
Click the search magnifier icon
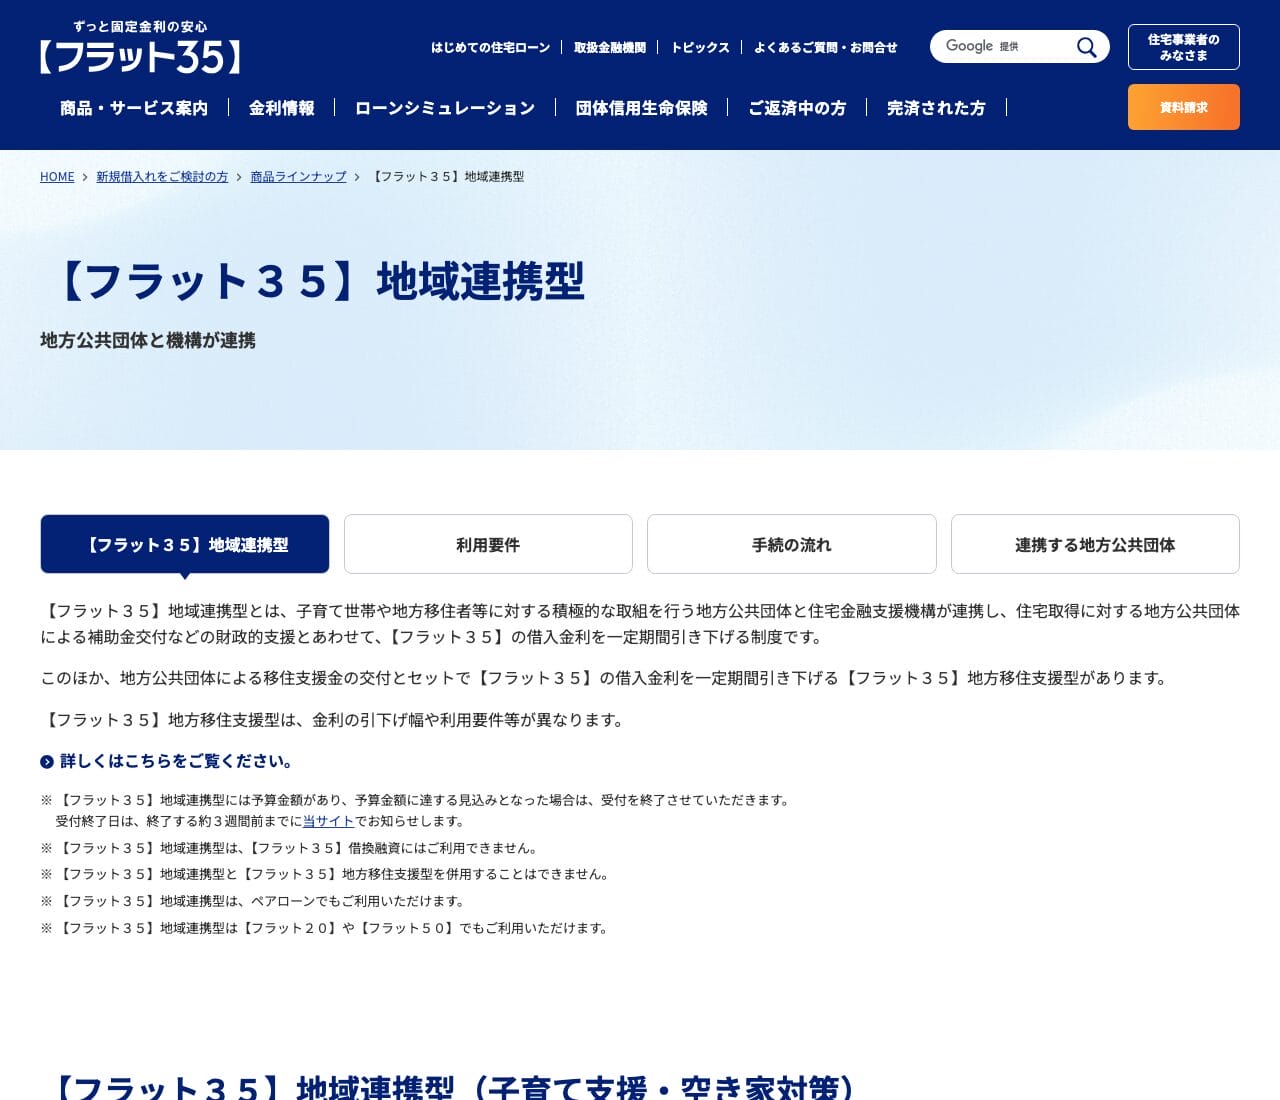pyautogui.click(x=1086, y=47)
